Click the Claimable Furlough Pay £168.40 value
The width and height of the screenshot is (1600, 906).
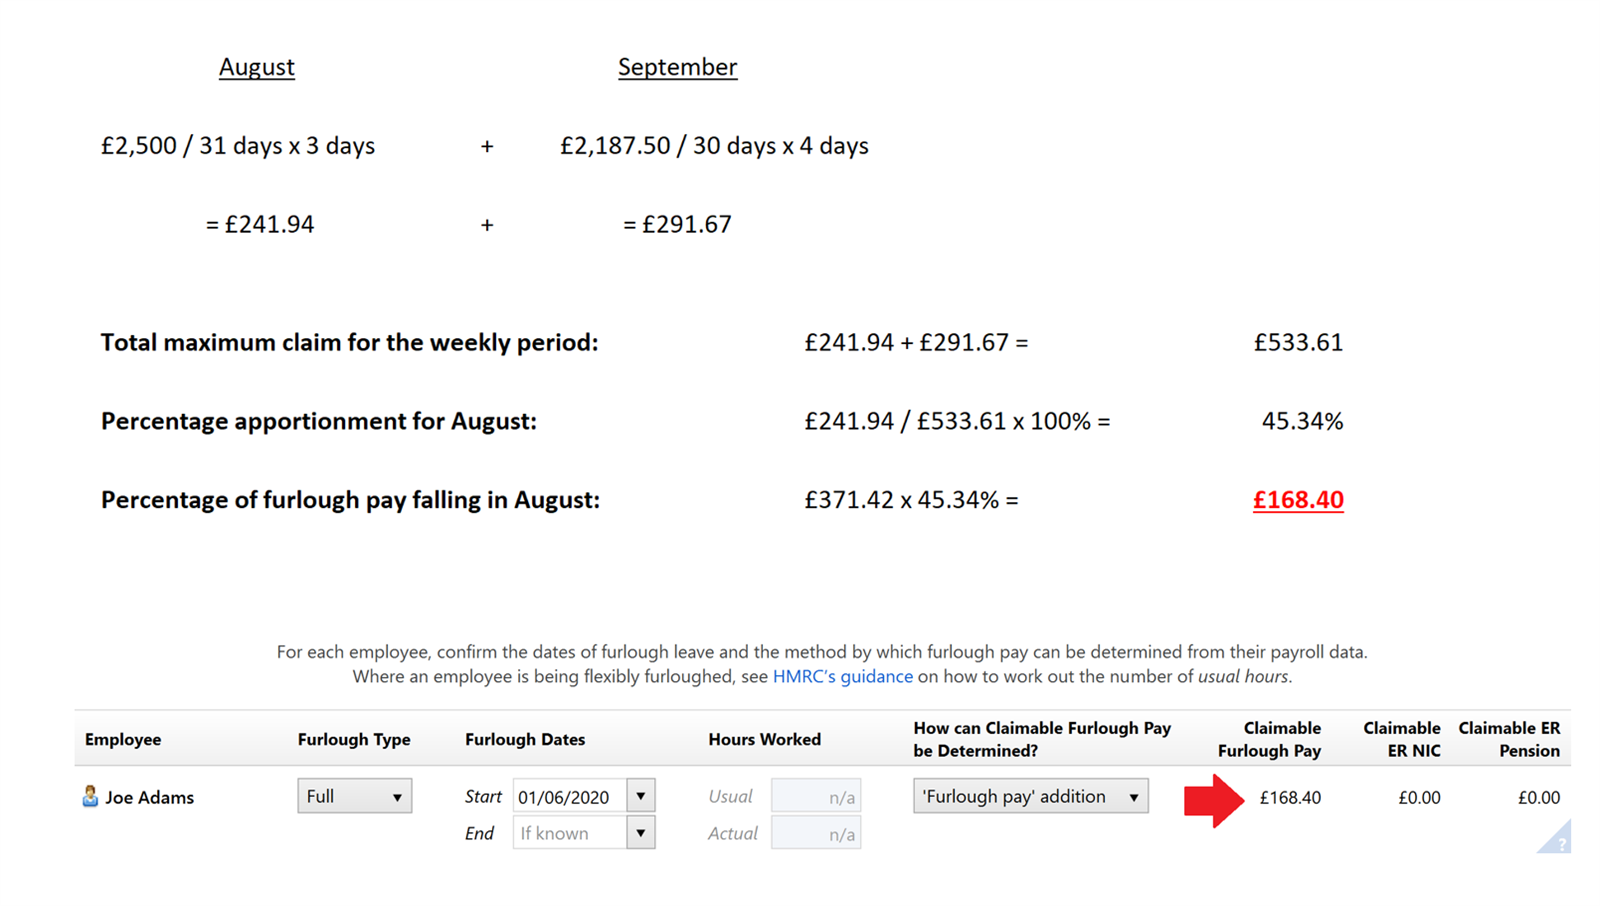(1290, 797)
